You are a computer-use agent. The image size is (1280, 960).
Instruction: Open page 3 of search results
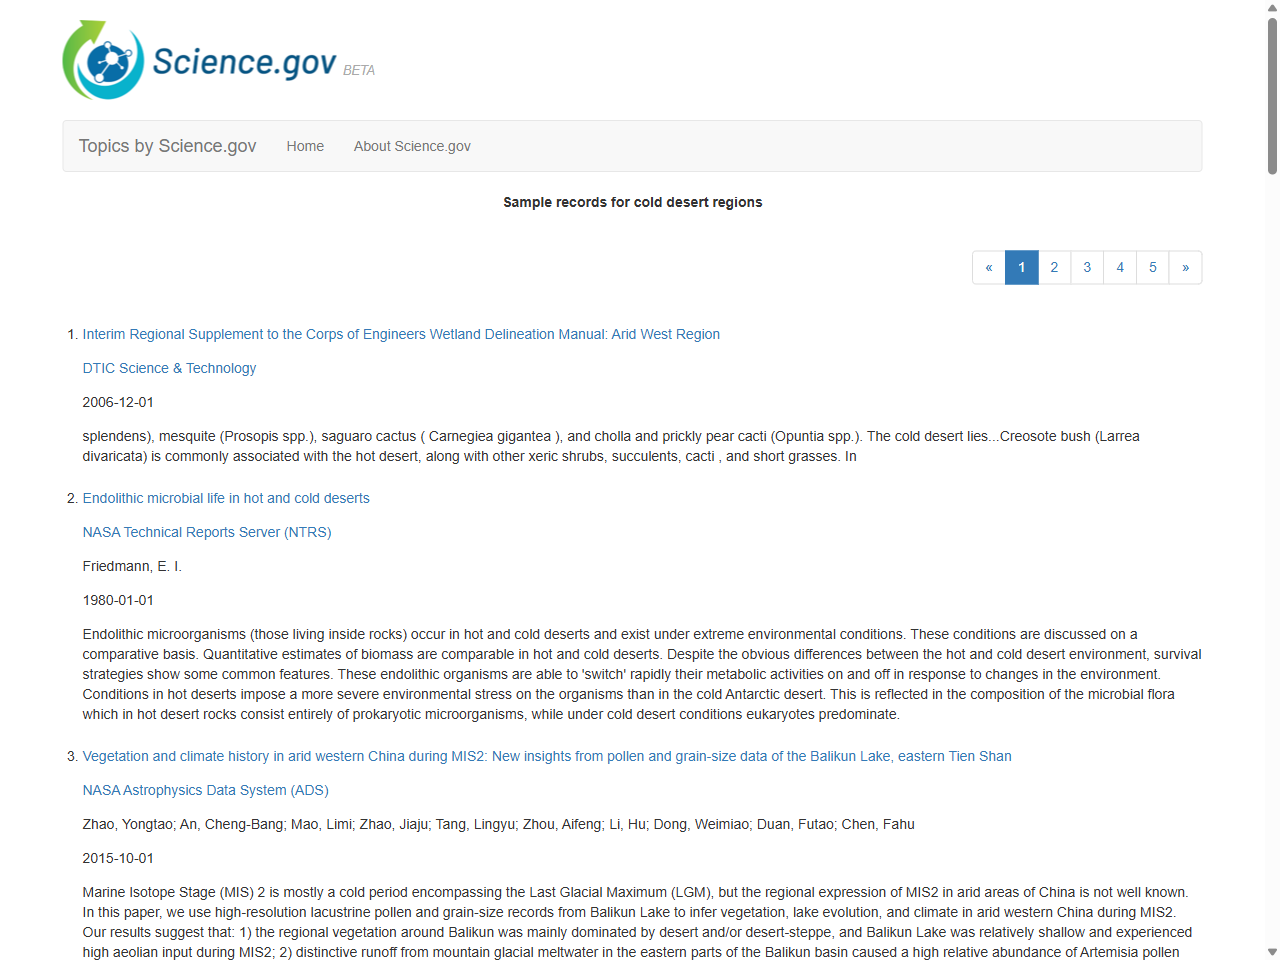pos(1087,267)
